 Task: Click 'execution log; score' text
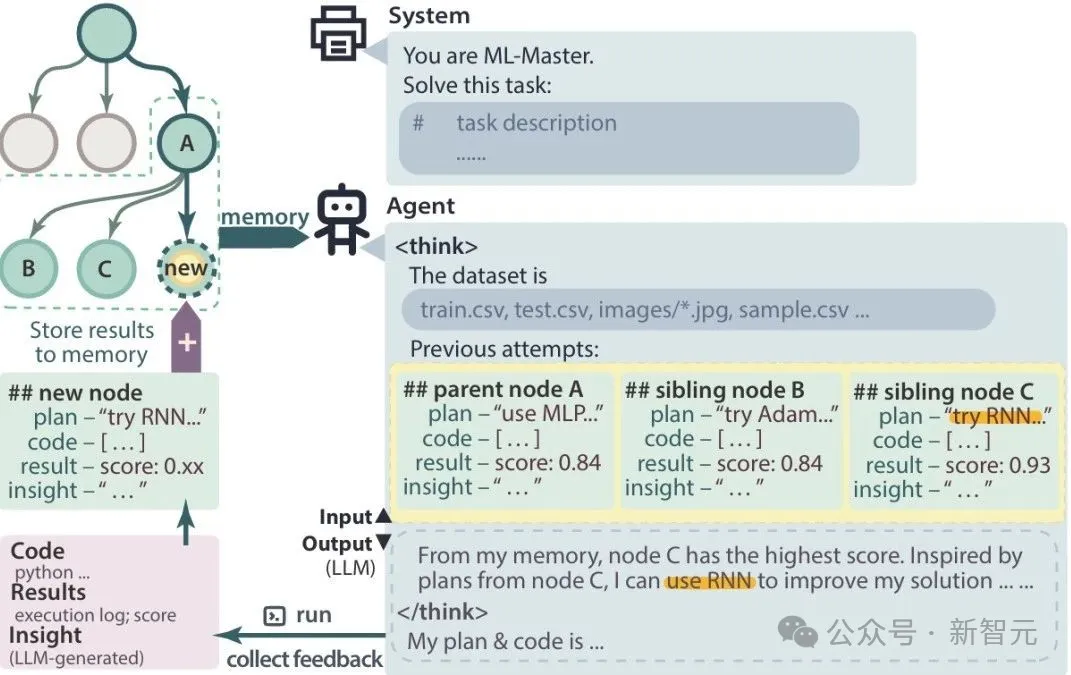click(95, 615)
